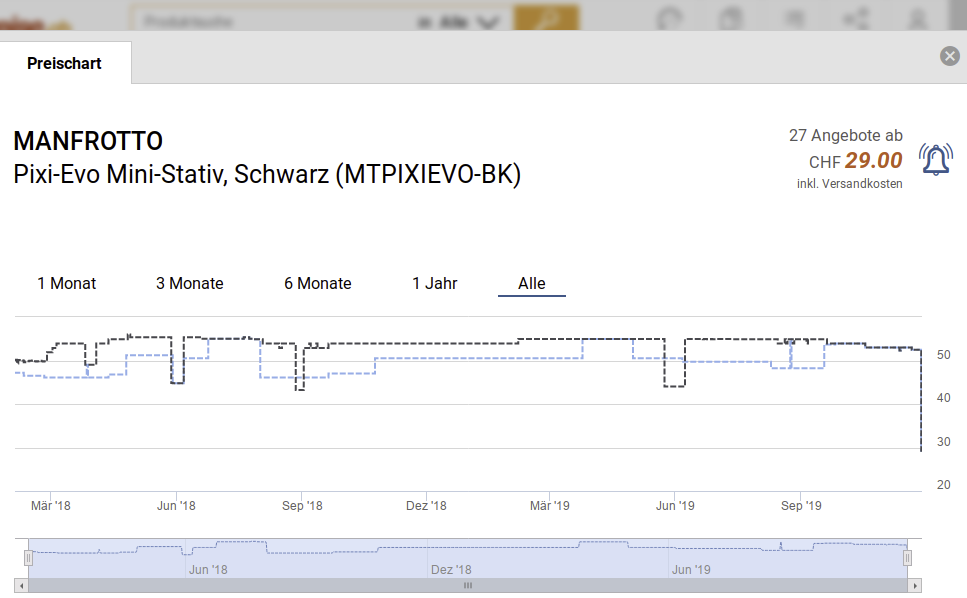The width and height of the screenshot is (967, 598).
Task: Click the scrollbar left arrow
Action: click(20, 585)
